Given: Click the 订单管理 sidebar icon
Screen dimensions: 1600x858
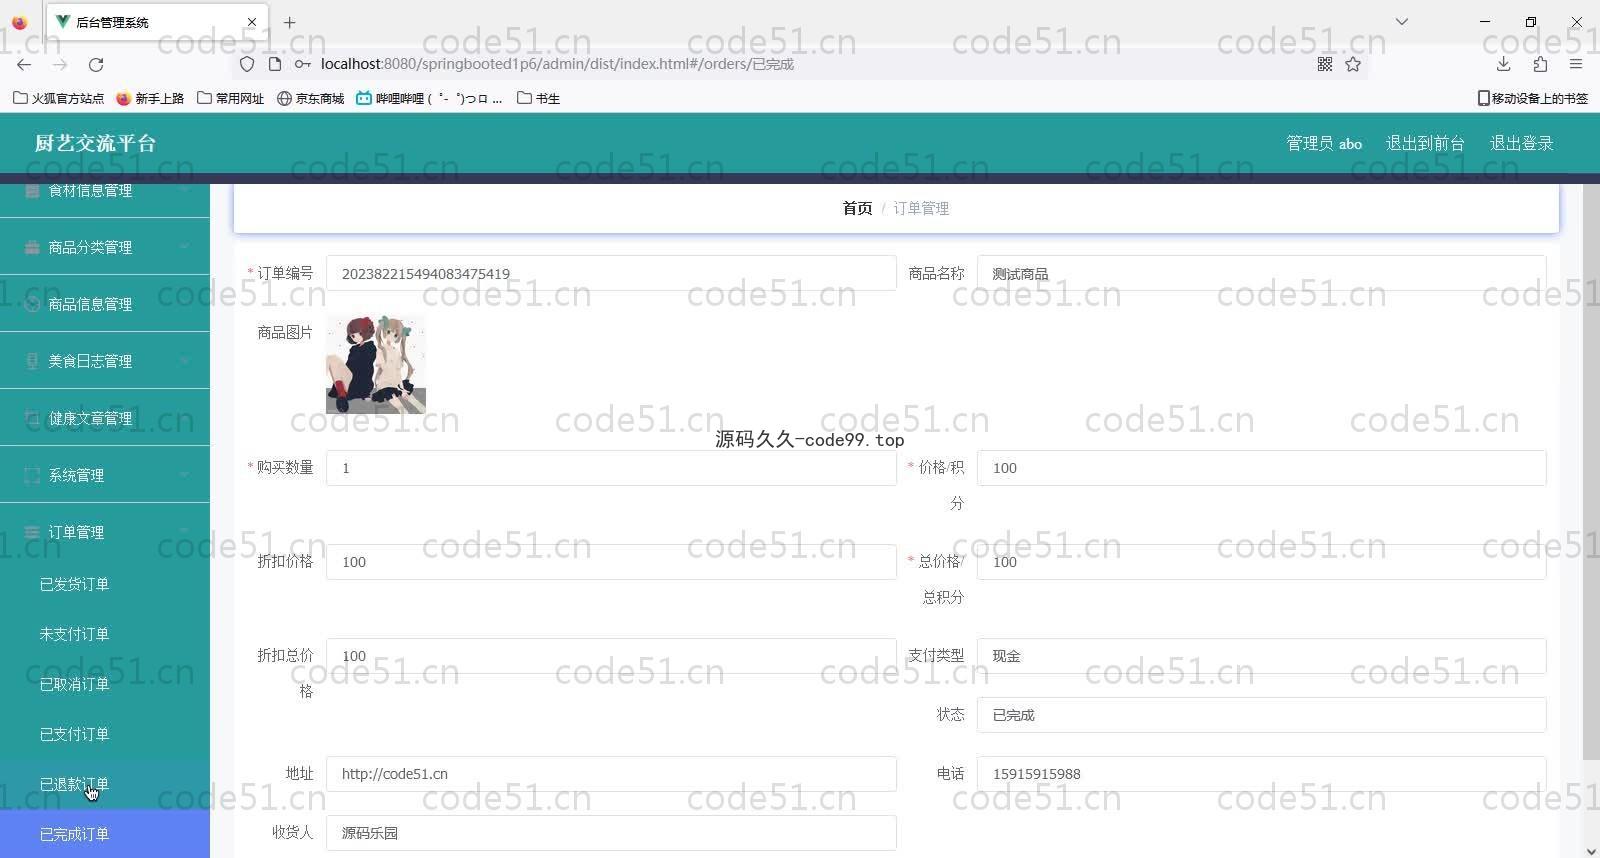Looking at the screenshot, I should 32,532.
